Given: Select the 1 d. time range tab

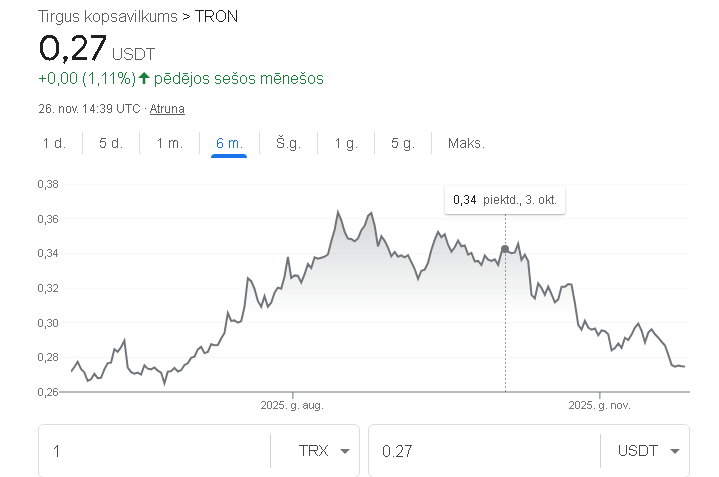Looking at the screenshot, I should coord(54,143).
